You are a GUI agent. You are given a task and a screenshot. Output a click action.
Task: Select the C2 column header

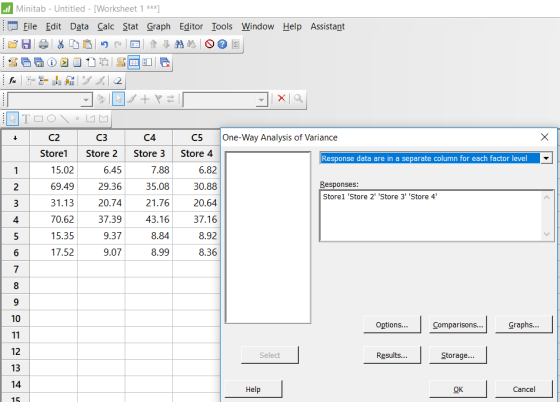[x=54, y=138]
